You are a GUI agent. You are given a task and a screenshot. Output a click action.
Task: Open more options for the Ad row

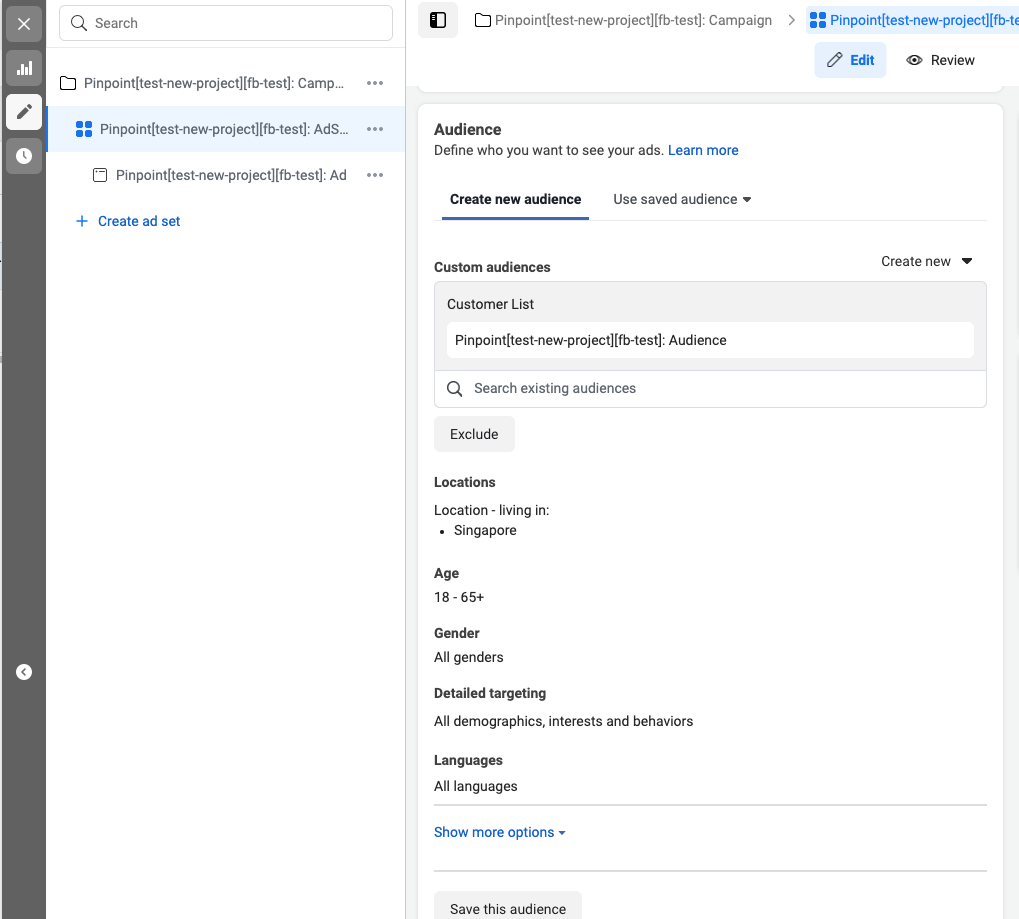[375, 175]
